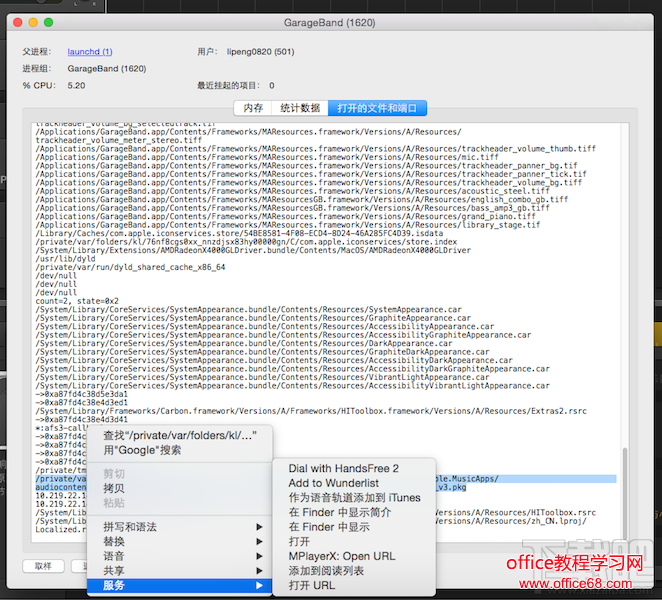Click the trackheader_volume_meter_stereo.tiff line

[119, 140]
